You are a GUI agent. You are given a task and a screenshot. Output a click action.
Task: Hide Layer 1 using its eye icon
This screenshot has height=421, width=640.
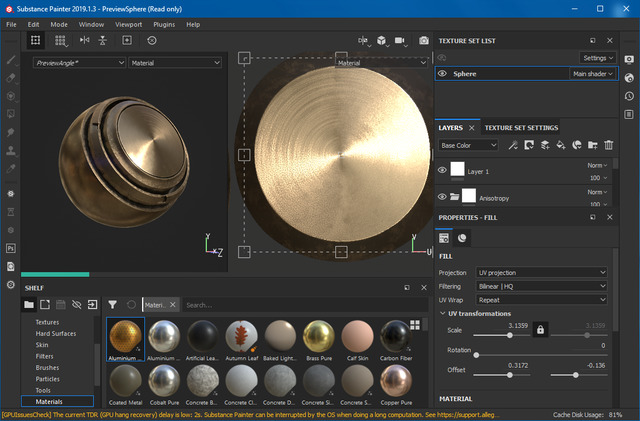442,170
